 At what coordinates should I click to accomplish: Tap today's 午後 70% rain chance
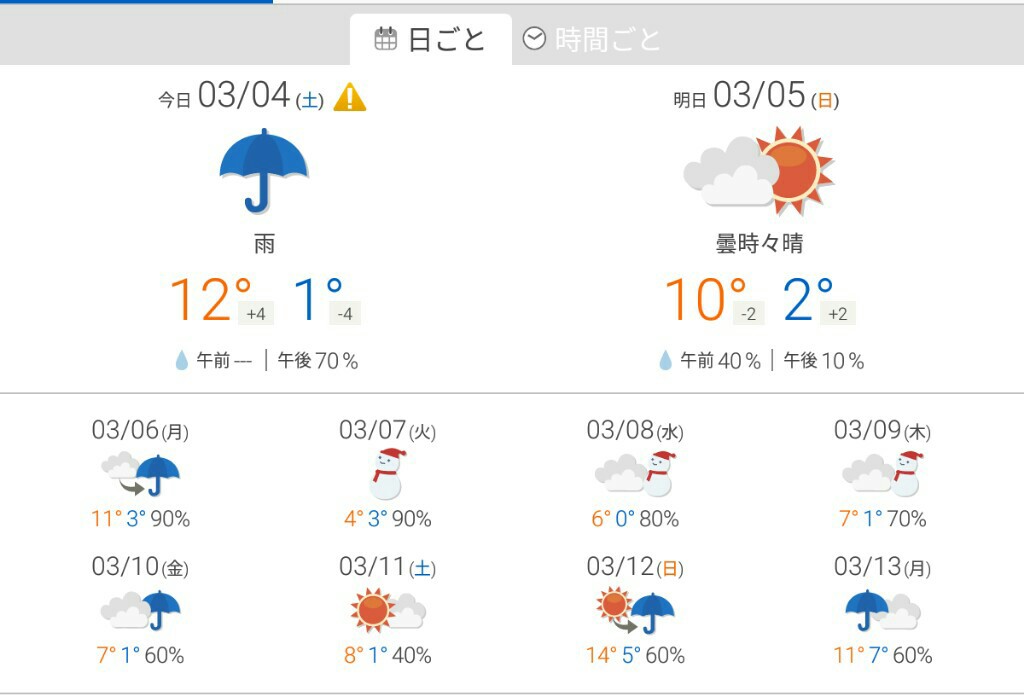318,360
